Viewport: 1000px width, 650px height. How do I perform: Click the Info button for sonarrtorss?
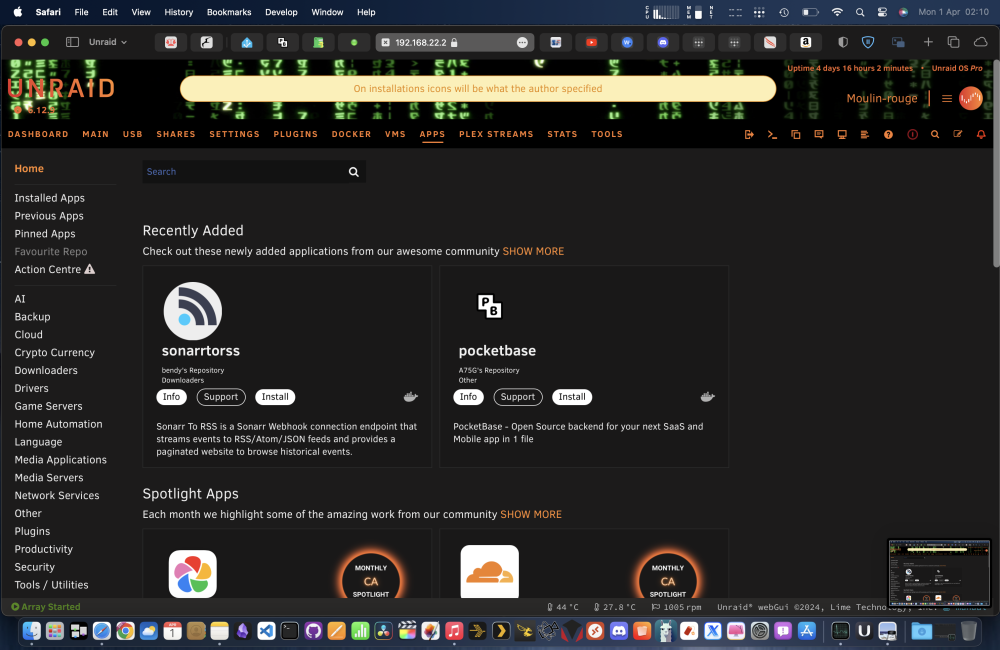[x=172, y=397]
